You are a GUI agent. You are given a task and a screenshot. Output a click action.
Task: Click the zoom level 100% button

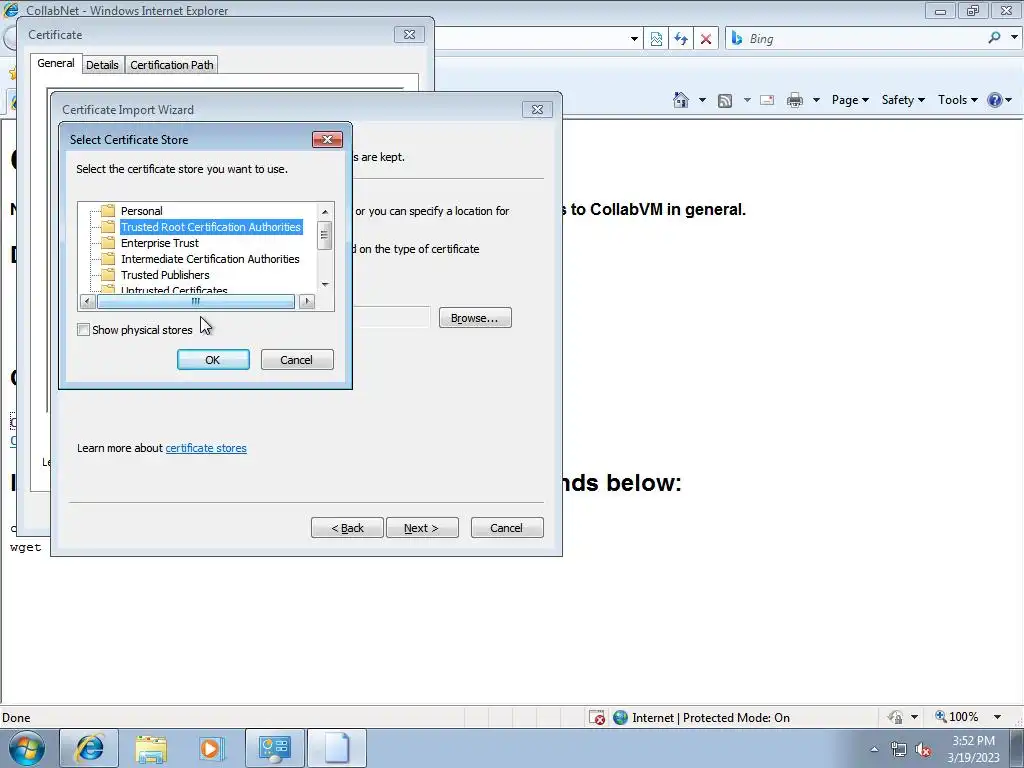(957, 717)
